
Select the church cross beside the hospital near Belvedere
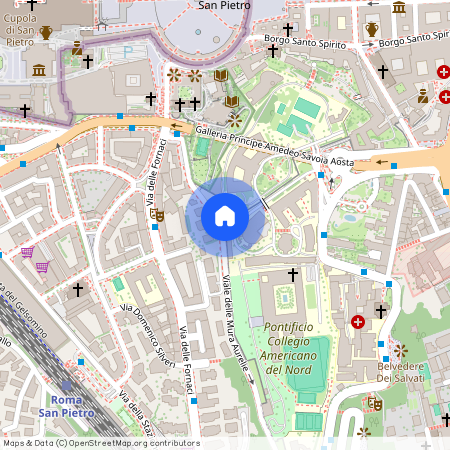click(x=381, y=311)
